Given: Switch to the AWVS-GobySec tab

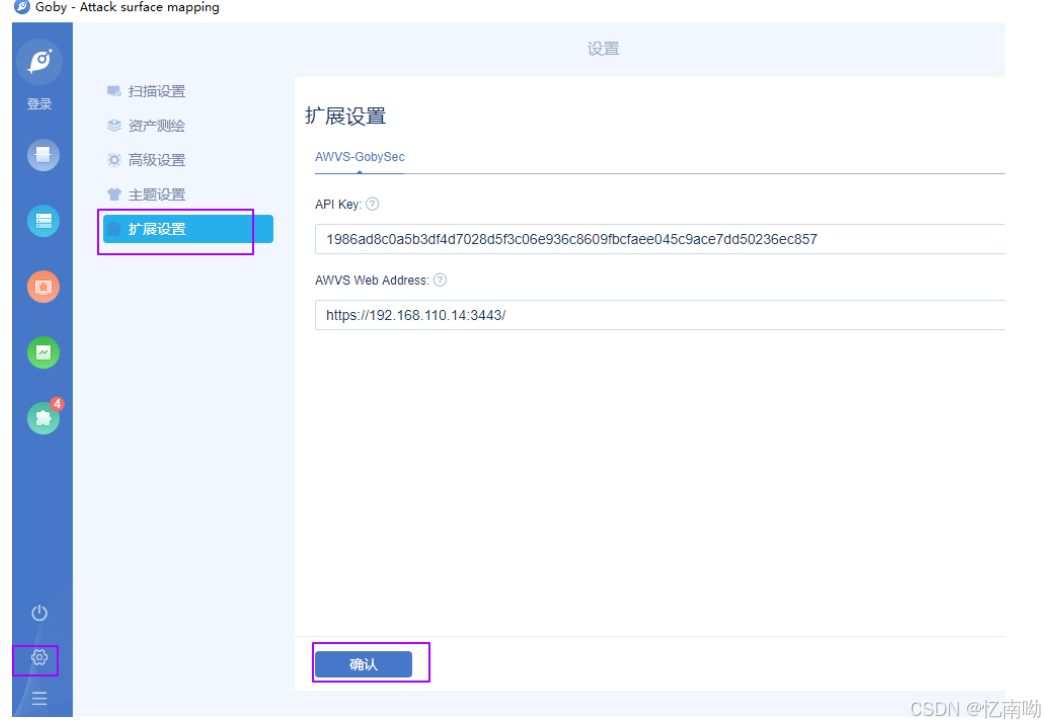Looking at the screenshot, I should click(x=359, y=157).
